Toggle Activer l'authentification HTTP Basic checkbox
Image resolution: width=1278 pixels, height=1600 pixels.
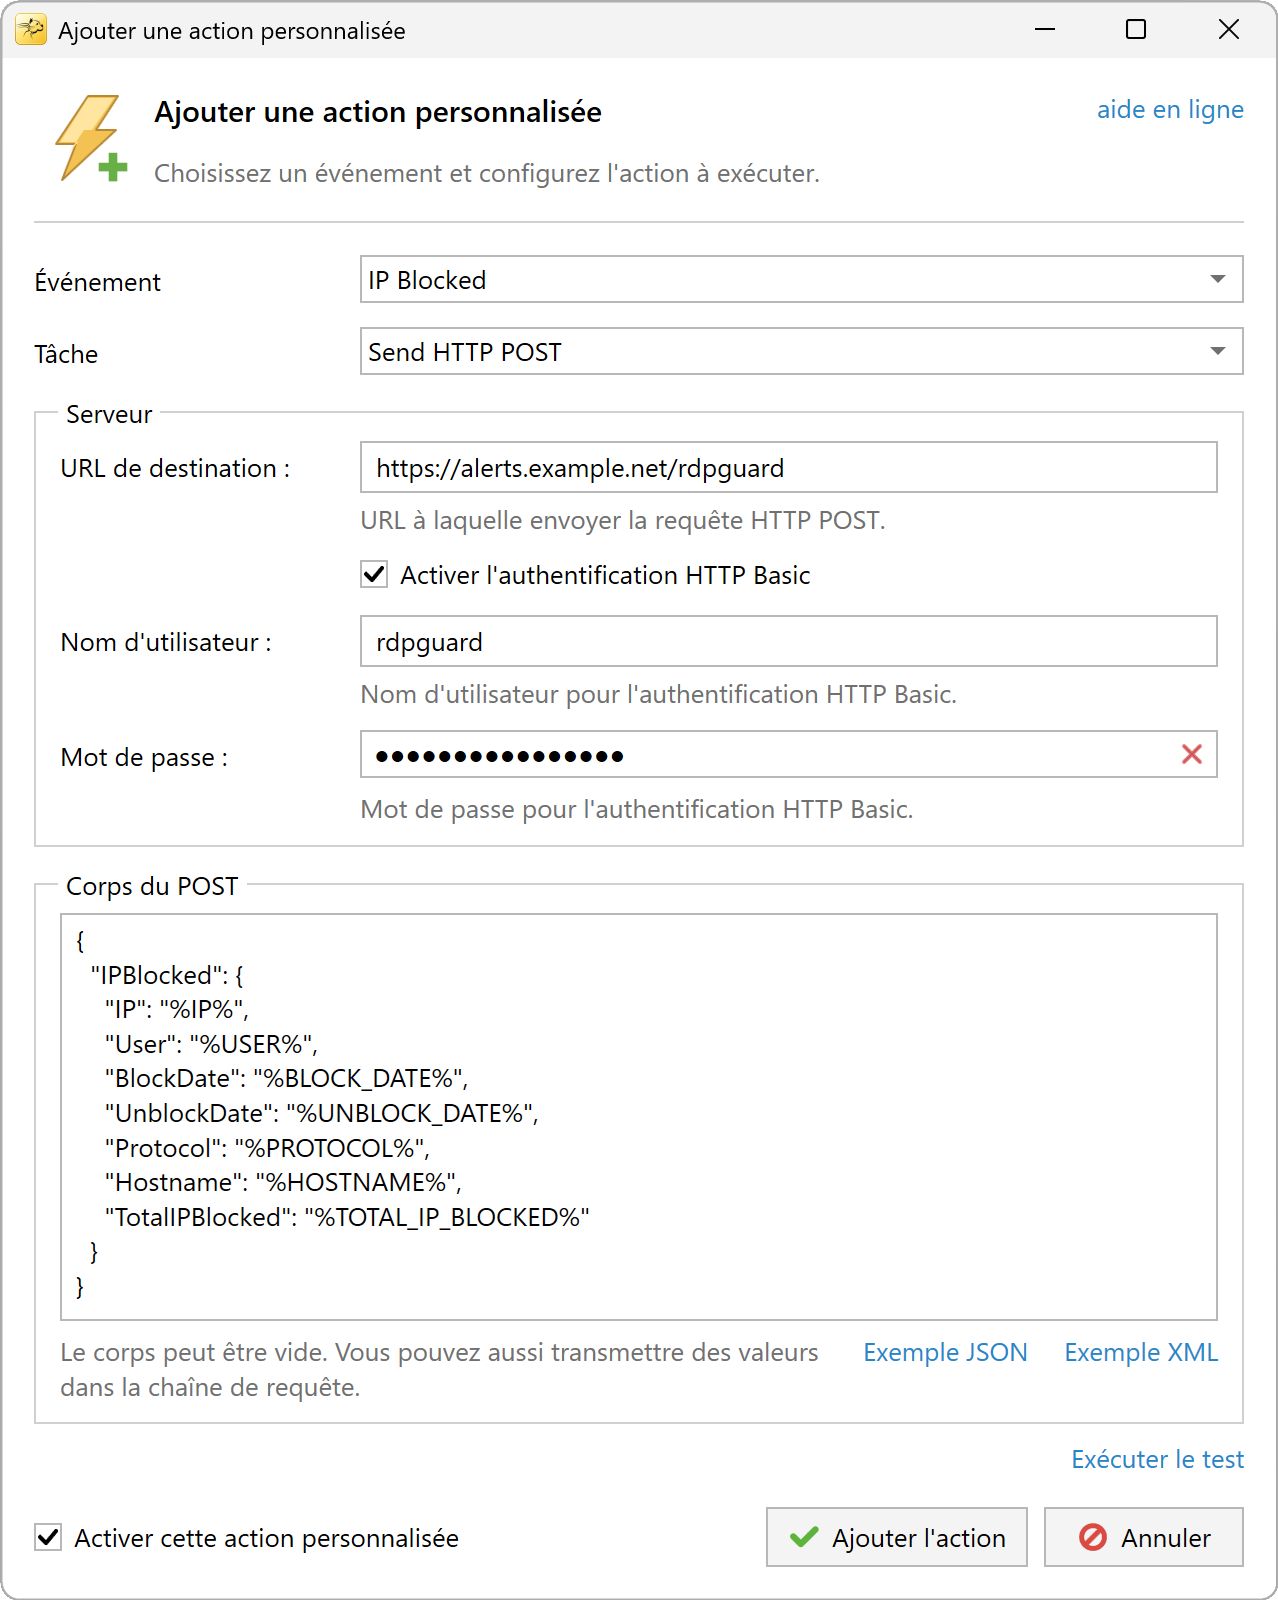click(374, 575)
